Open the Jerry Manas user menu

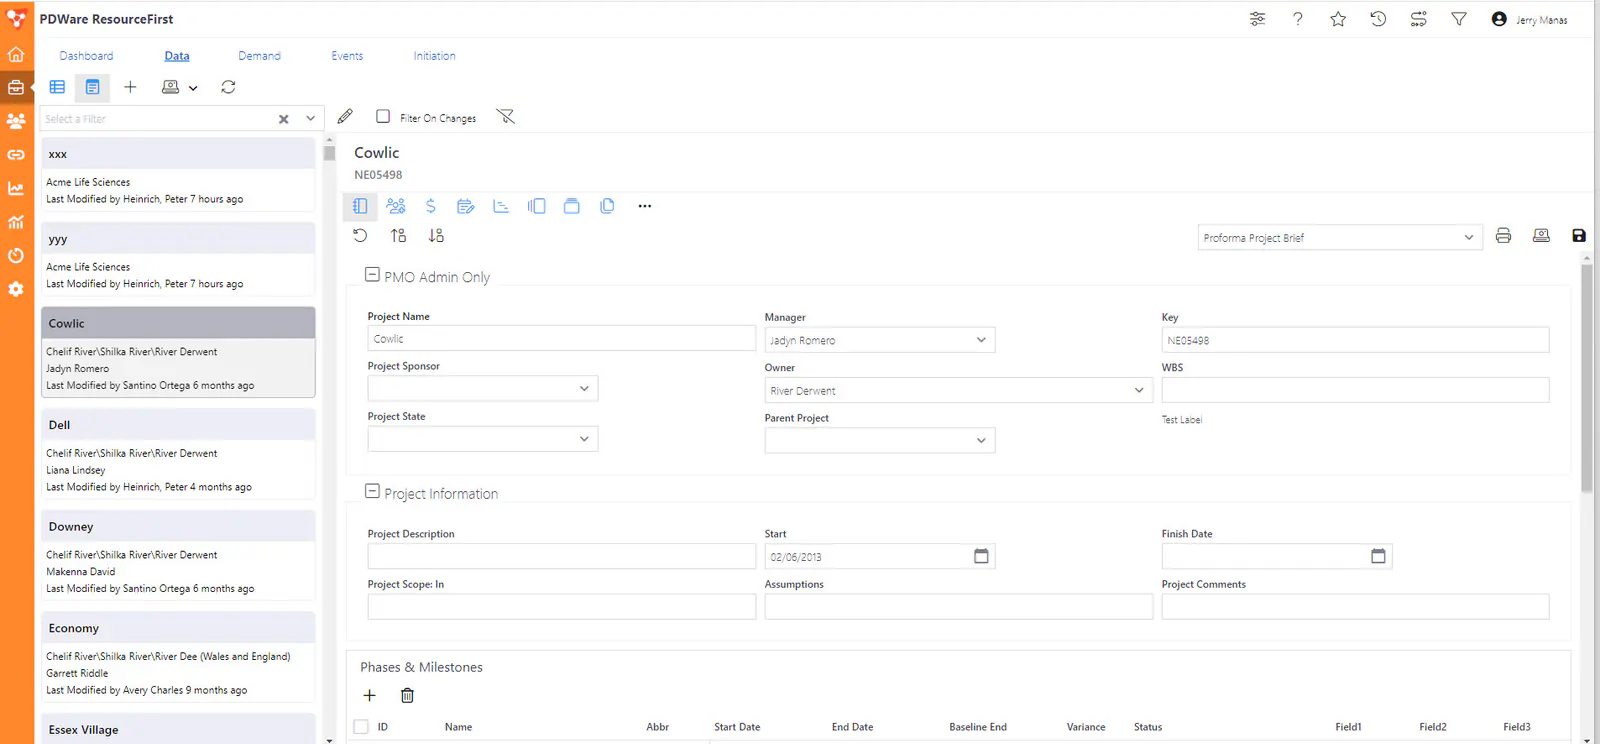[1529, 19]
